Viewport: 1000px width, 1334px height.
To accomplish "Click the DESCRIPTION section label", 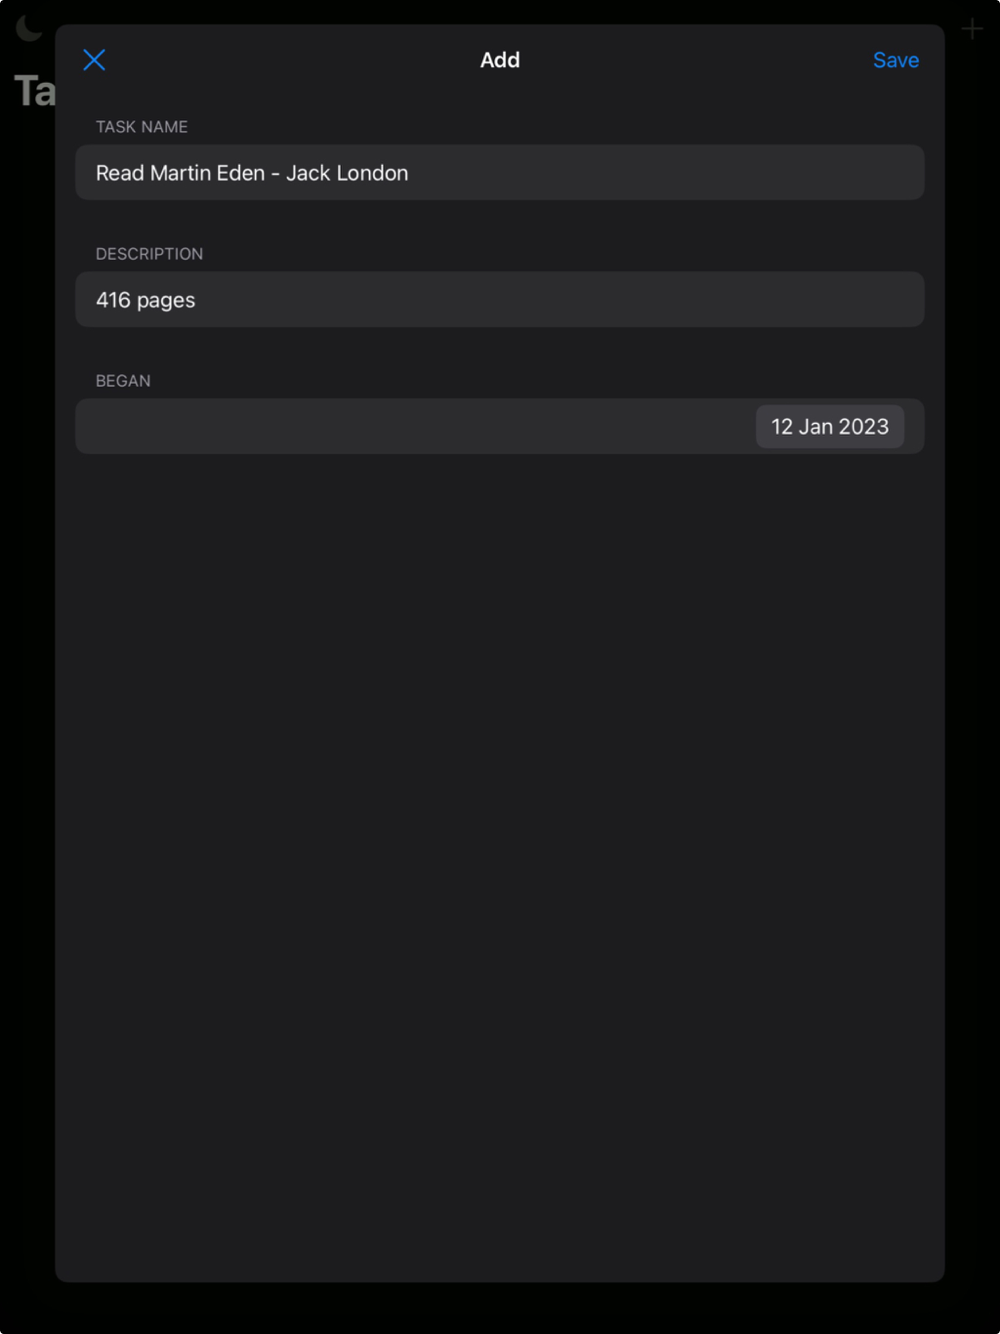I will [x=149, y=254].
